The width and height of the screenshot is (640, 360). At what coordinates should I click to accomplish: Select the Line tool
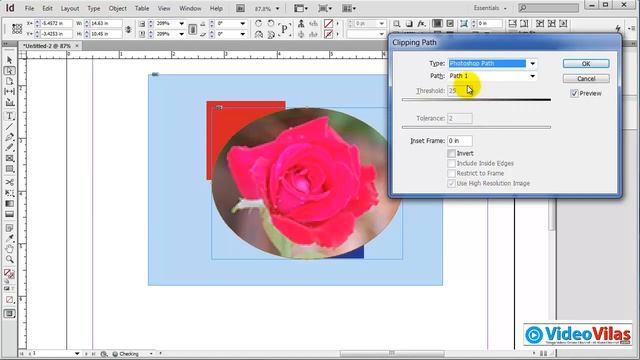[9, 127]
